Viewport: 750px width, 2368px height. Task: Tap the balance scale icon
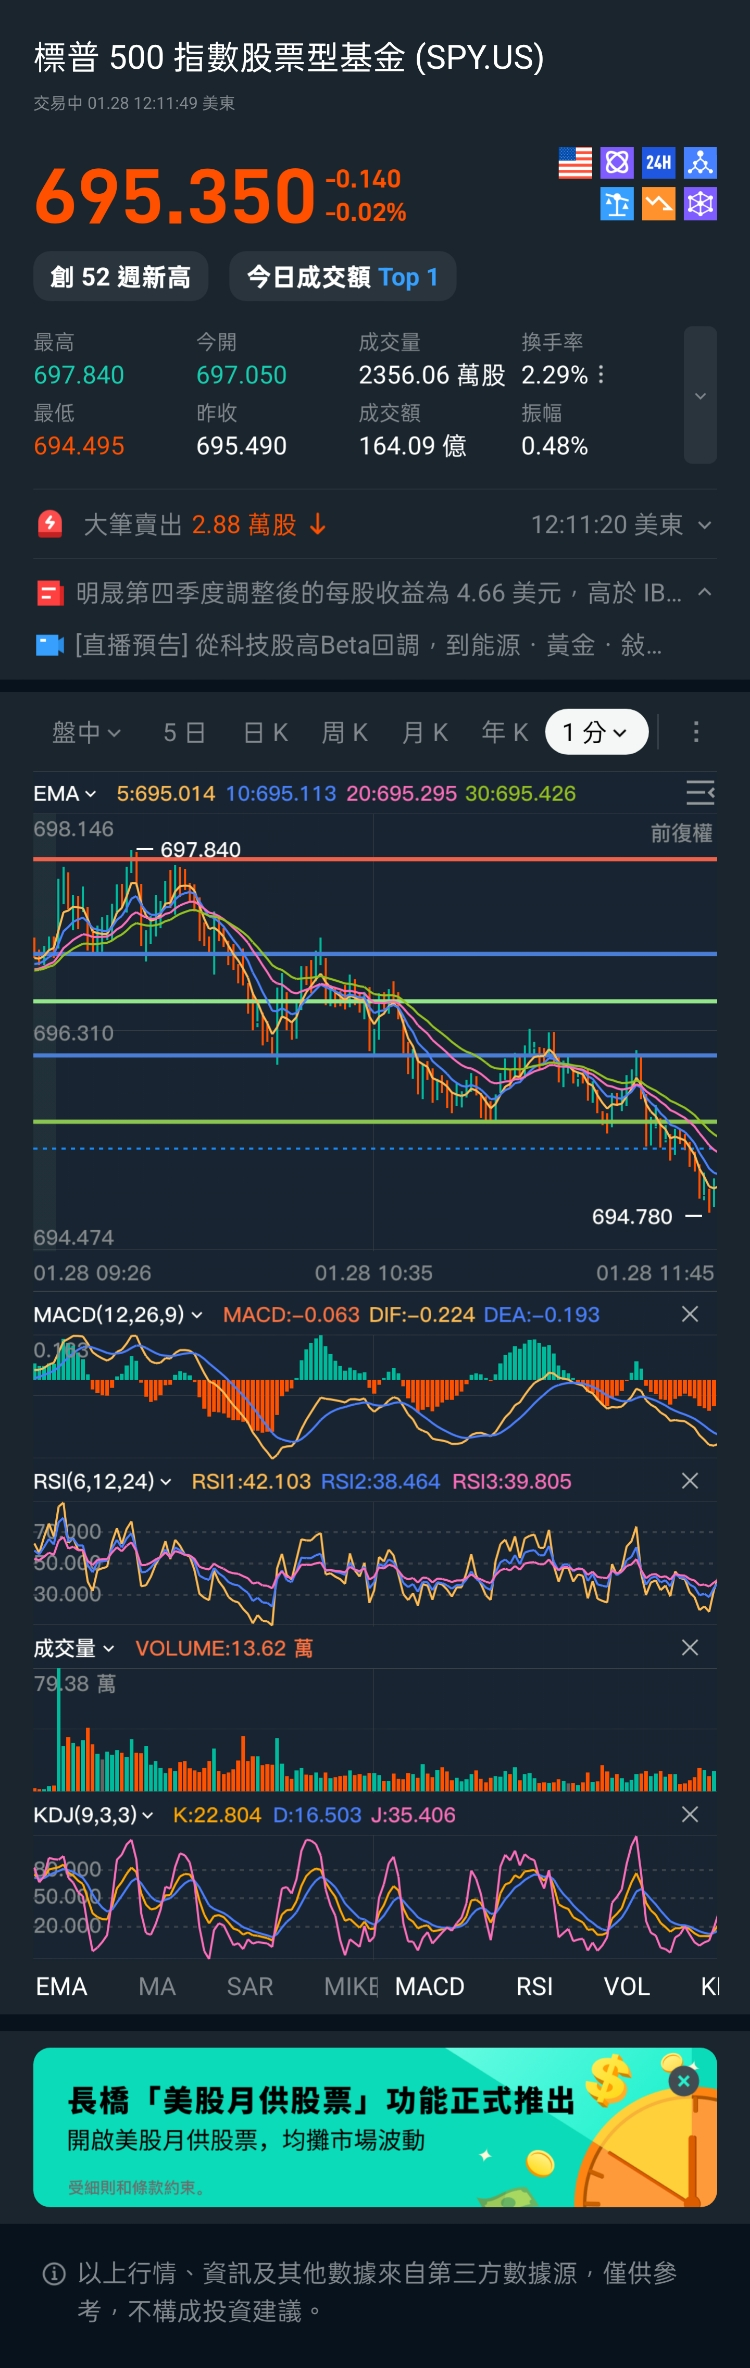[617, 205]
